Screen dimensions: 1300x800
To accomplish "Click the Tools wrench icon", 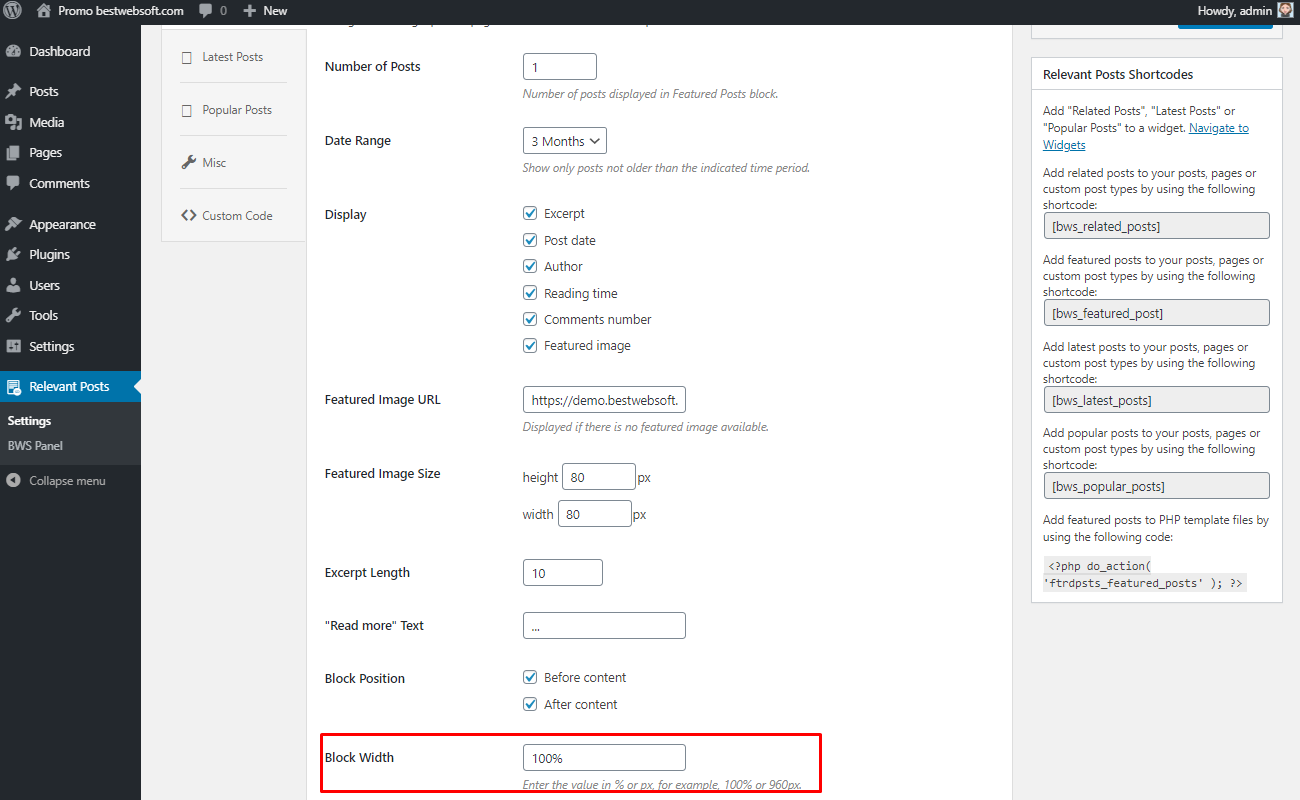I will [x=13, y=315].
